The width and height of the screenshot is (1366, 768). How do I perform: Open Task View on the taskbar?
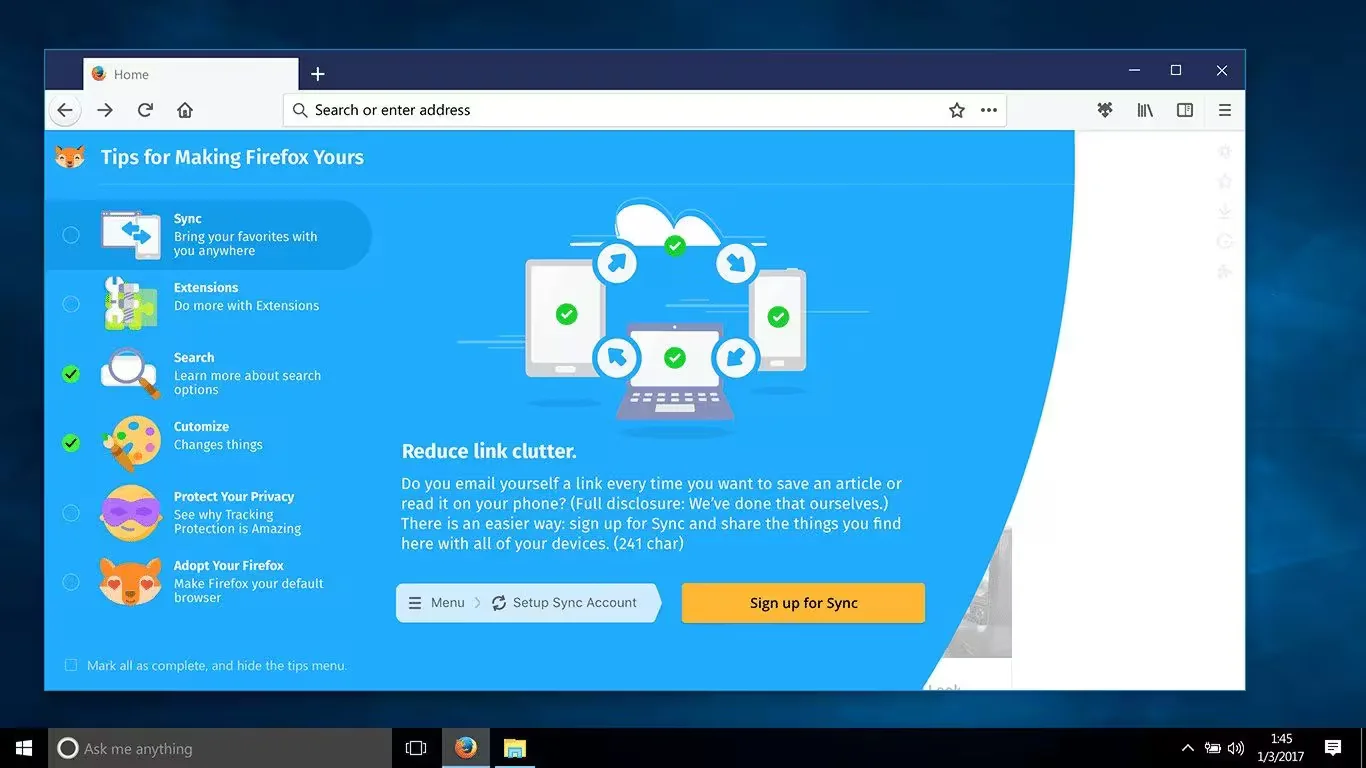(x=416, y=748)
